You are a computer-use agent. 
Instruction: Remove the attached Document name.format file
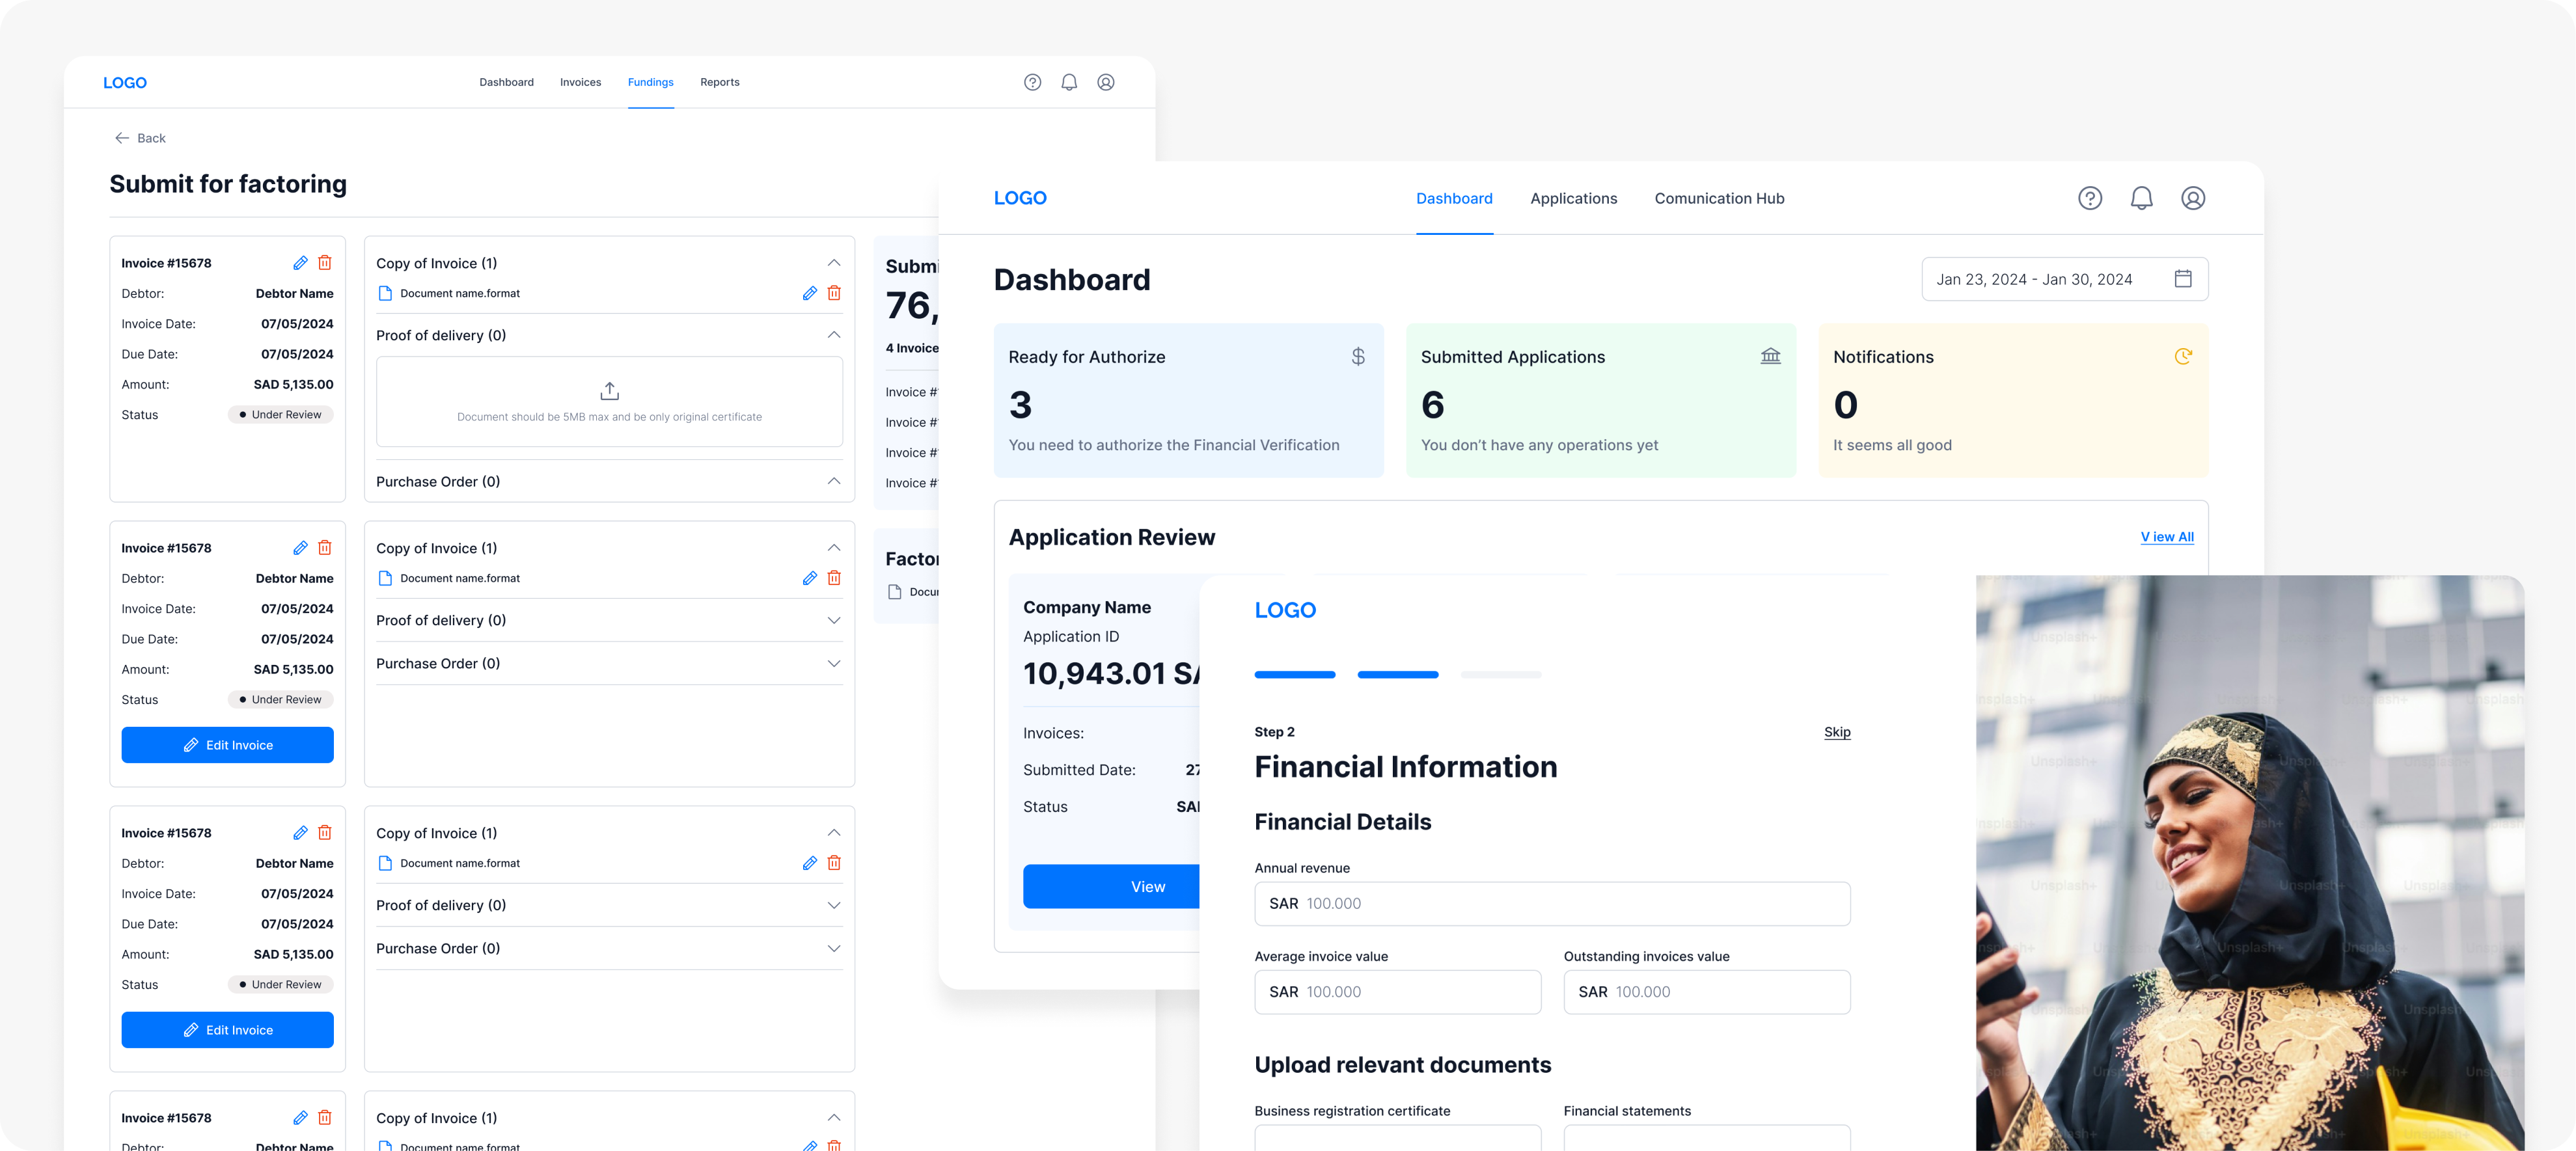pyautogui.click(x=835, y=293)
